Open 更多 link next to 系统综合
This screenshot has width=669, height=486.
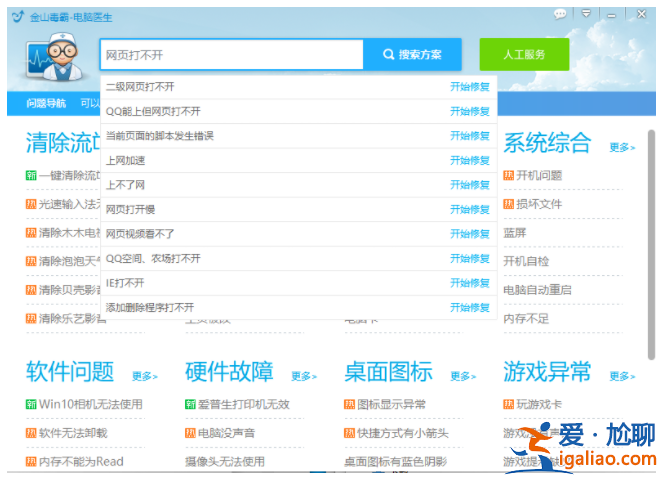click(x=622, y=148)
